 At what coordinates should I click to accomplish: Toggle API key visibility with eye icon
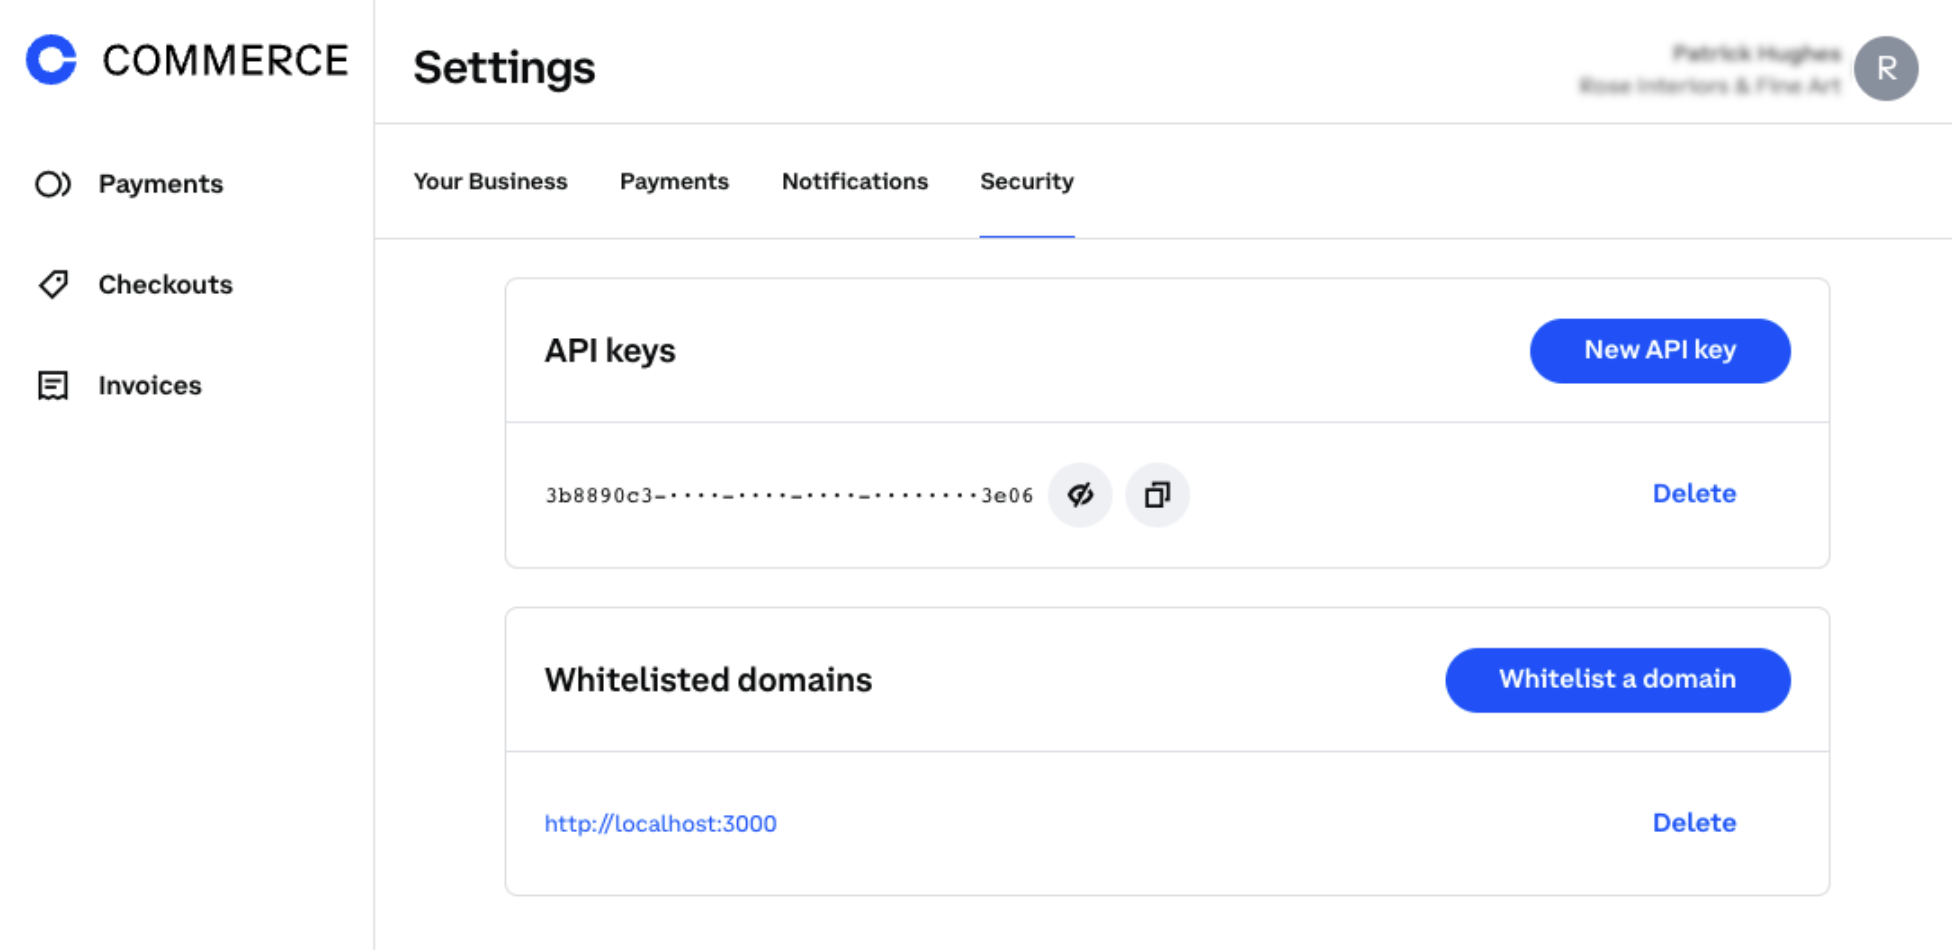[x=1080, y=495]
